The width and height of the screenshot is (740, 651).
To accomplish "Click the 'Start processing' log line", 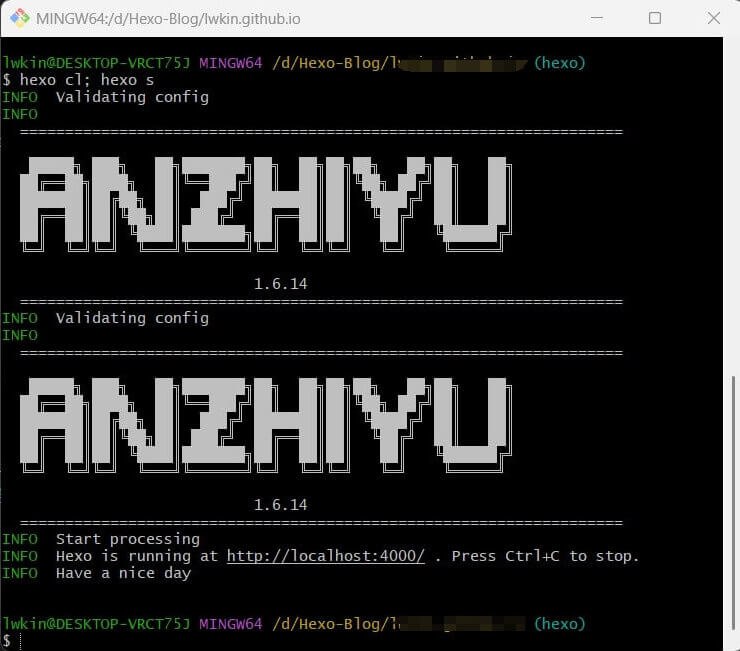I will [127, 539].
